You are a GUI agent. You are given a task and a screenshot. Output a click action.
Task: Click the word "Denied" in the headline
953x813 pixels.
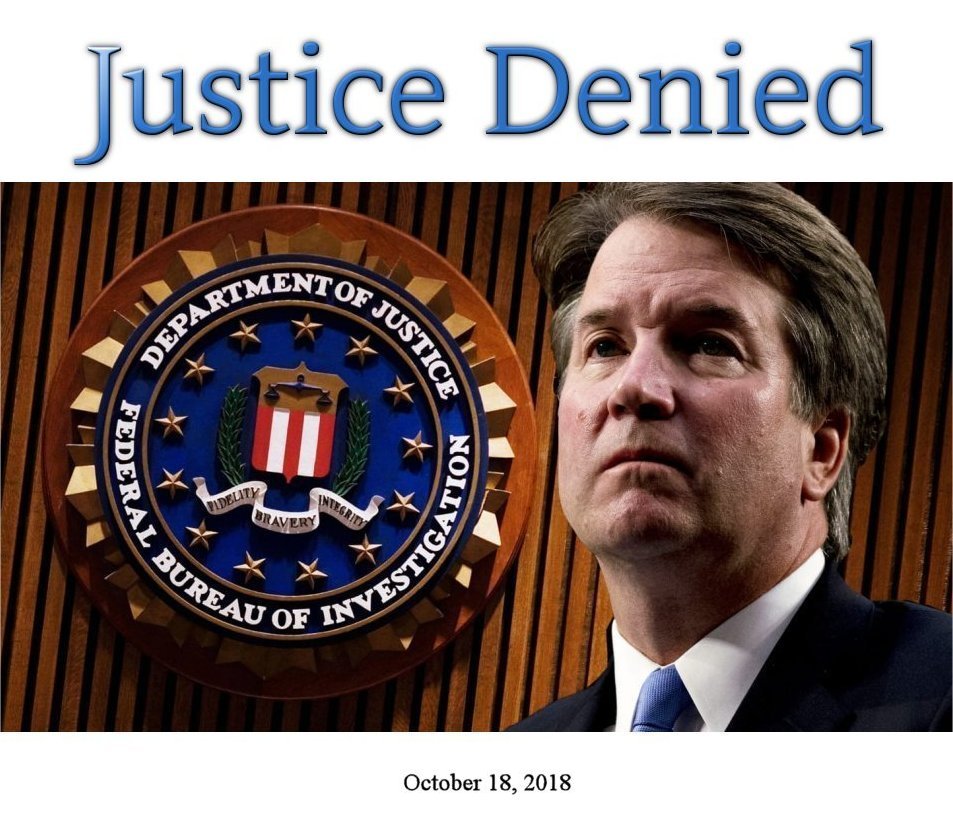pos(683,88)
